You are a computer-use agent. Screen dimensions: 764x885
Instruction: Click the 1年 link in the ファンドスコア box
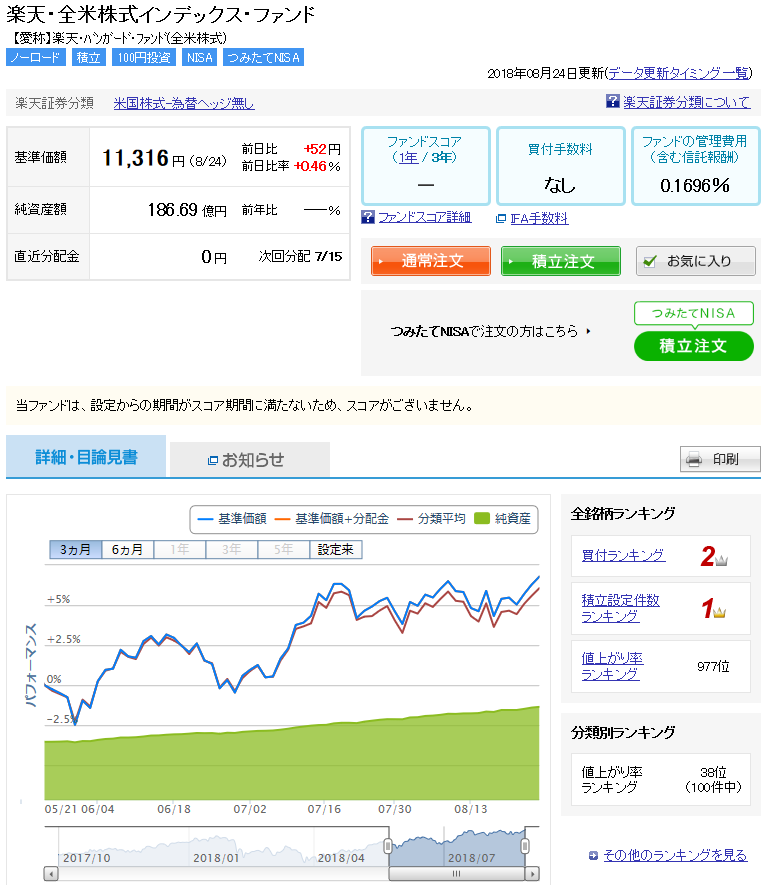tap(409, 157)
